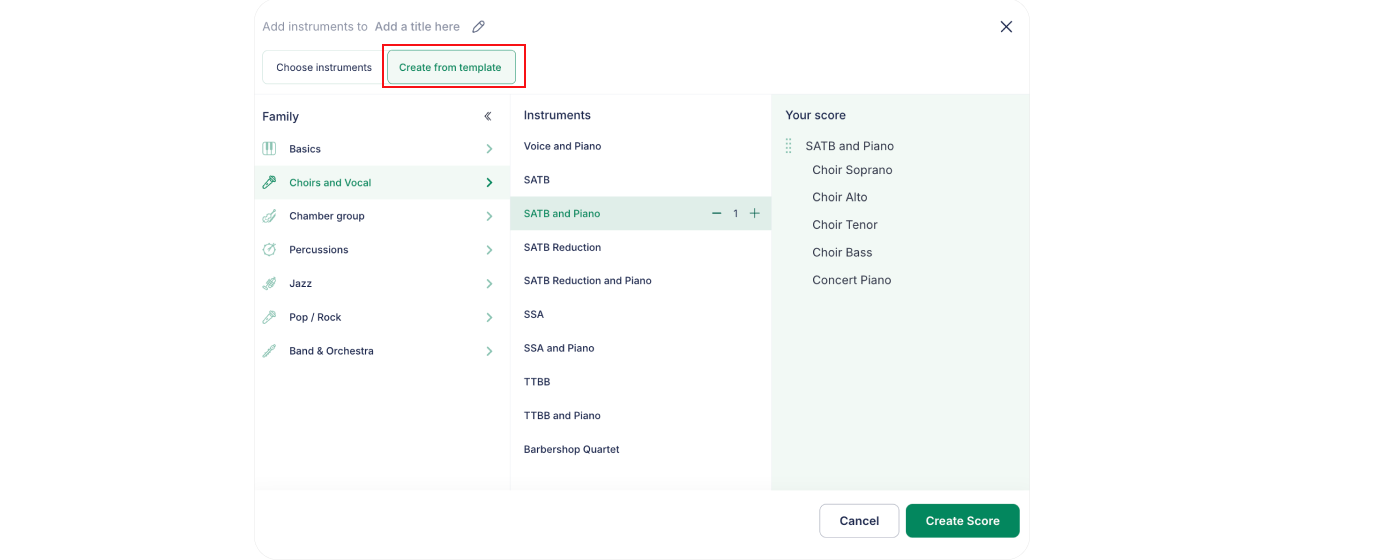Select the Create from template tab
1400x560 pixels.
[x=451, y=68]
